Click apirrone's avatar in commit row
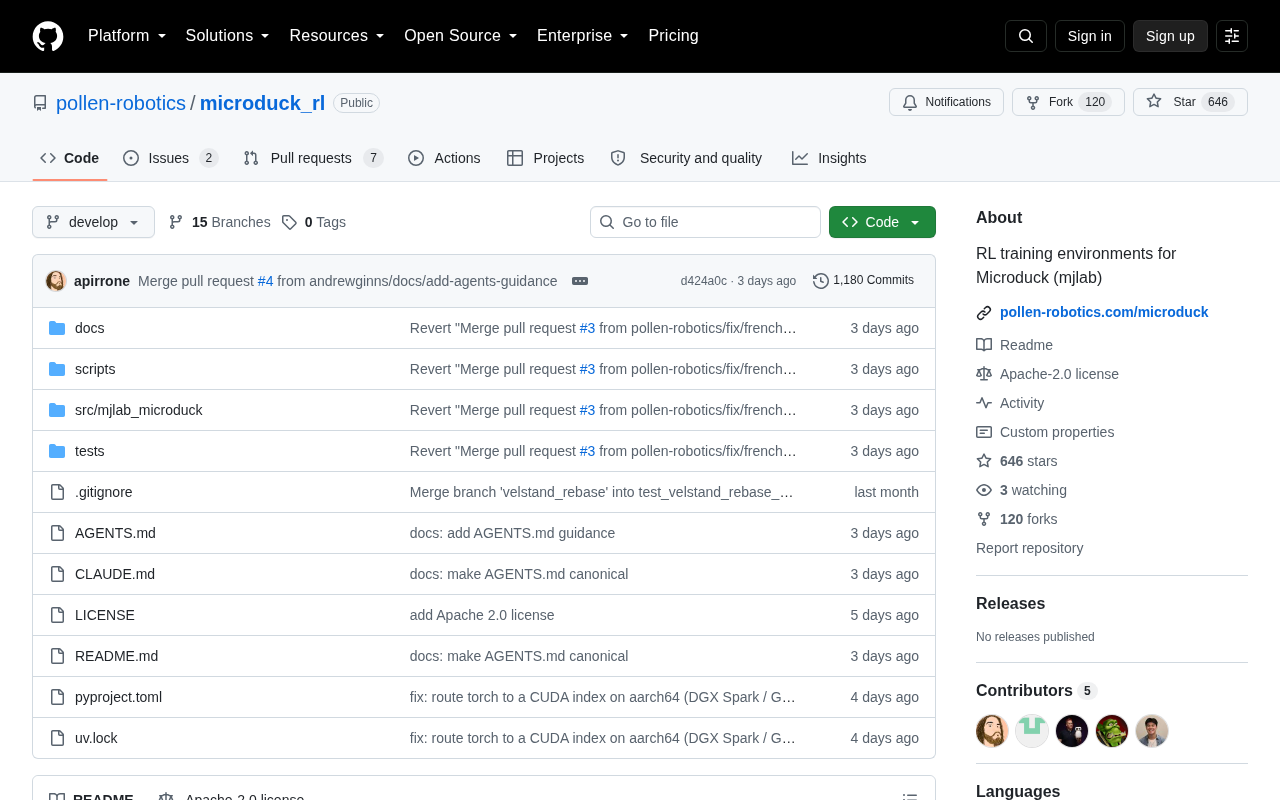The height and width of the screenshot is (800, 1280). [x=56, y=281]
